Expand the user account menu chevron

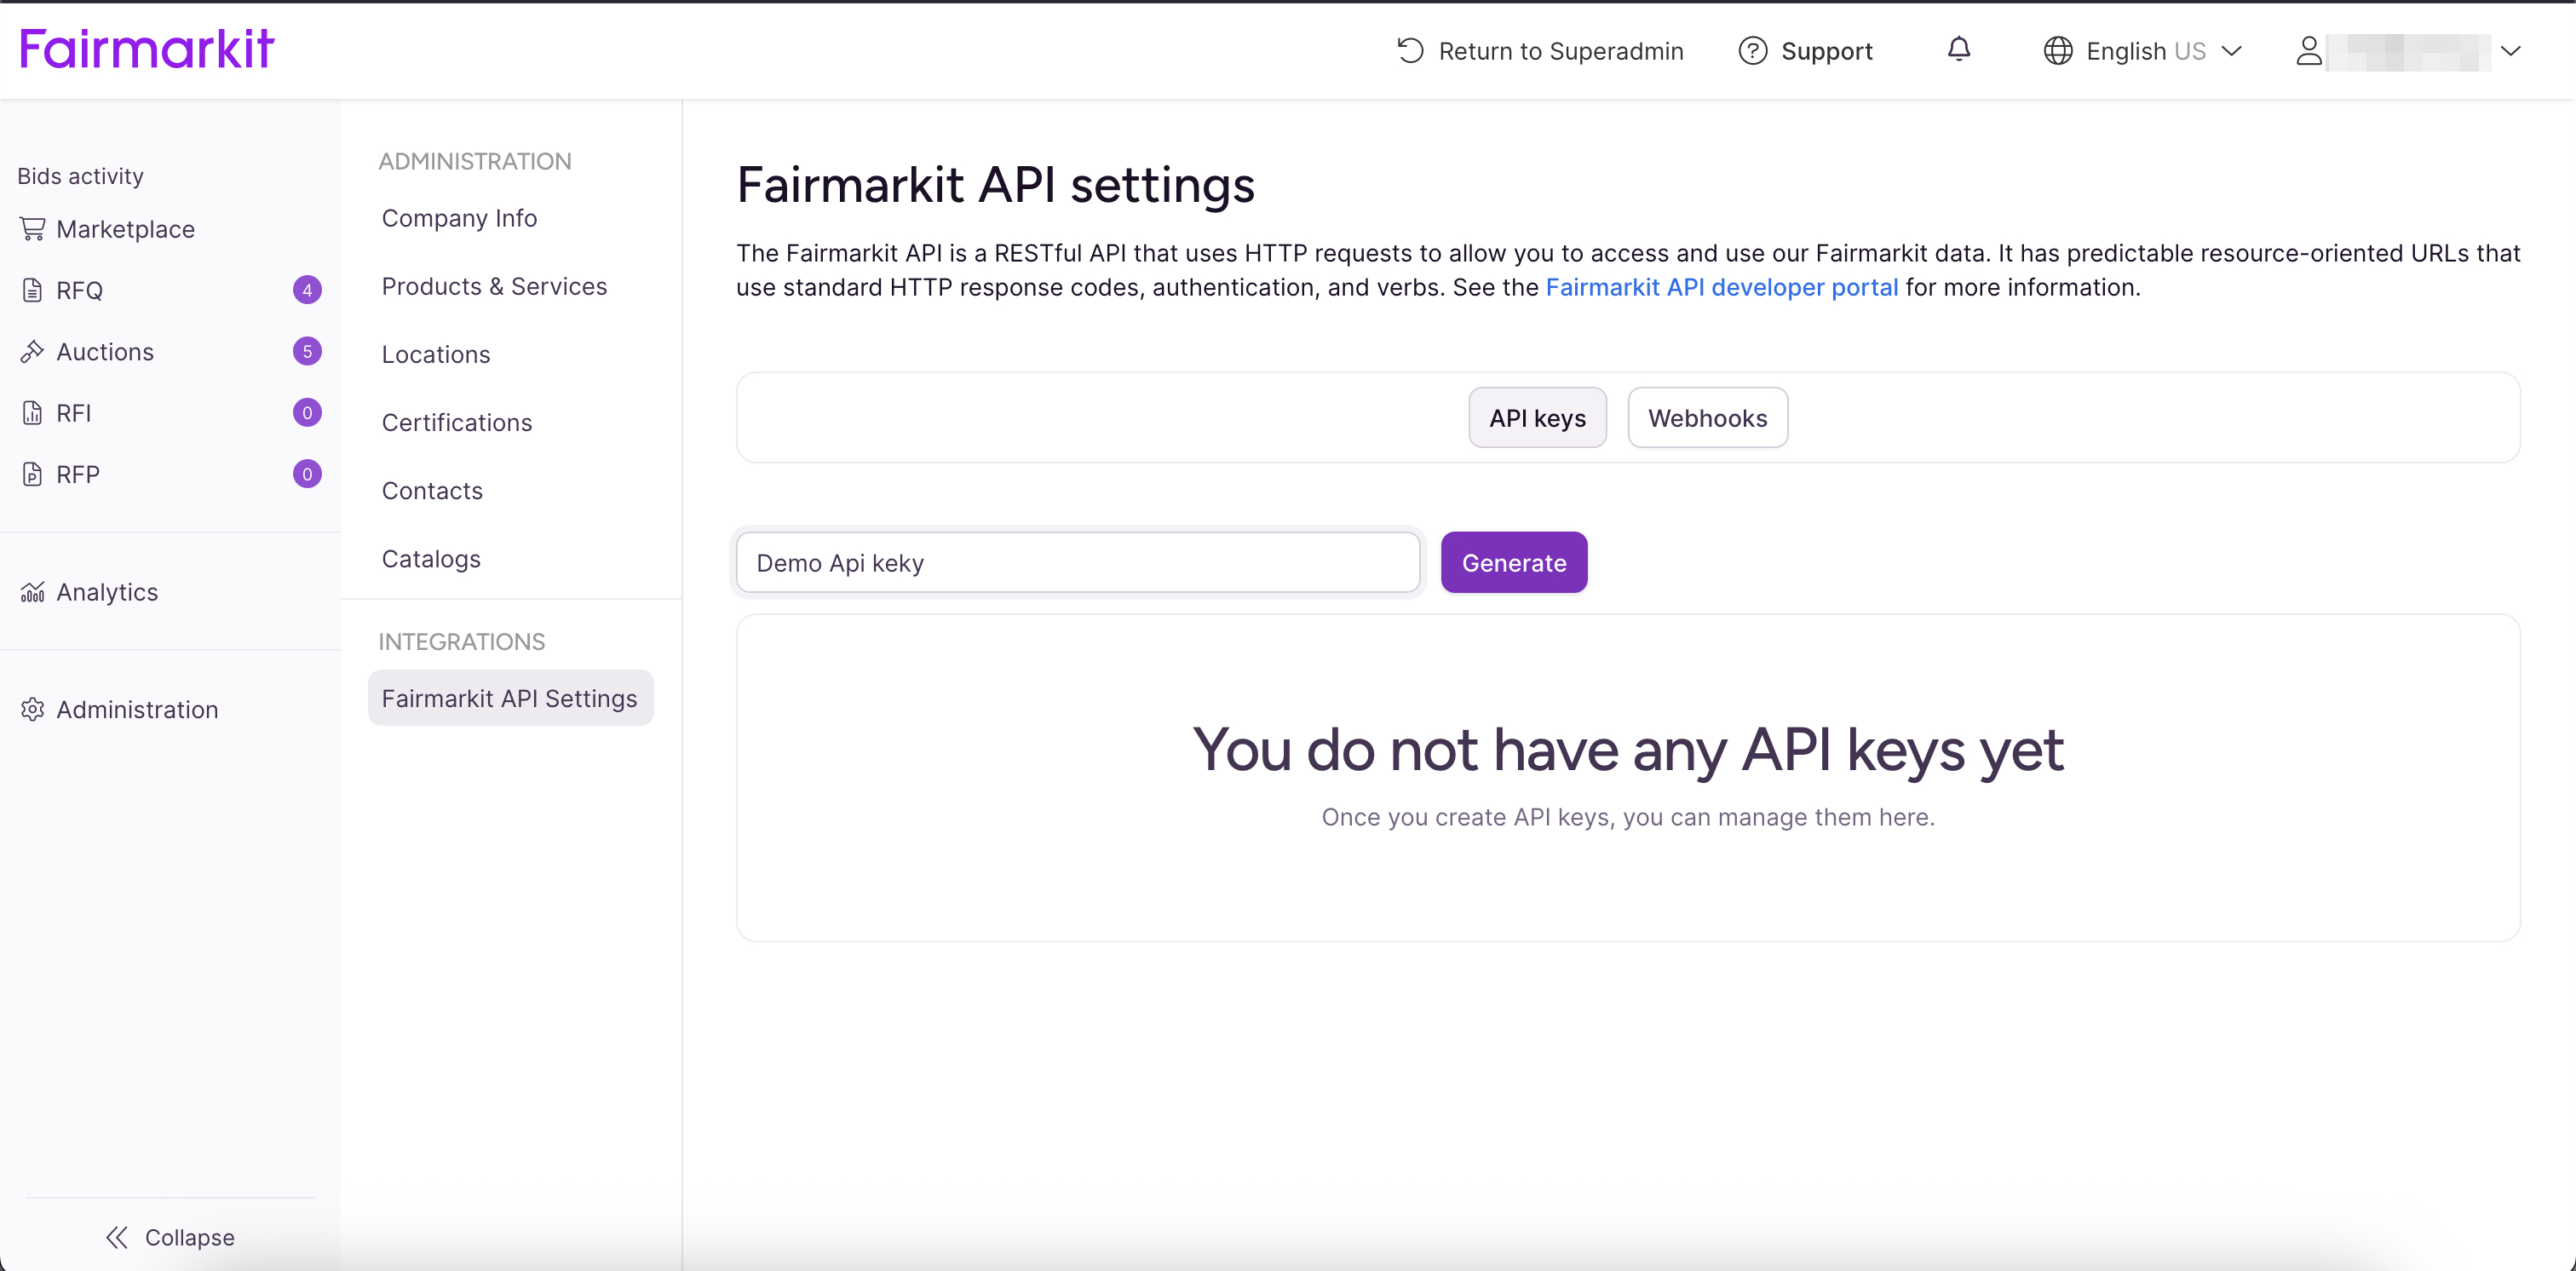click(x=2510, y=50)
